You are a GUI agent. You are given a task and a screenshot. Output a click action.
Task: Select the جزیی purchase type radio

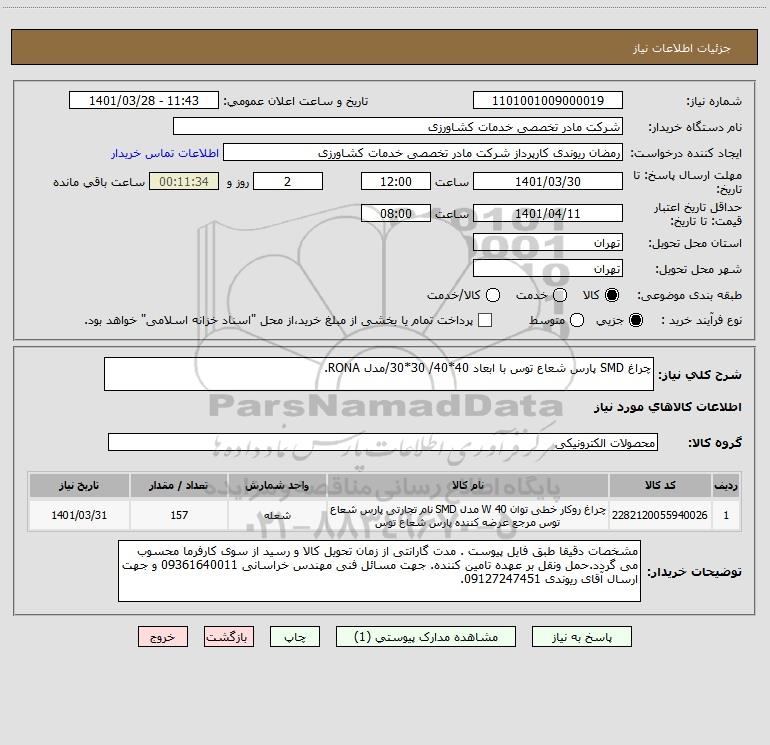coord(636,320)
